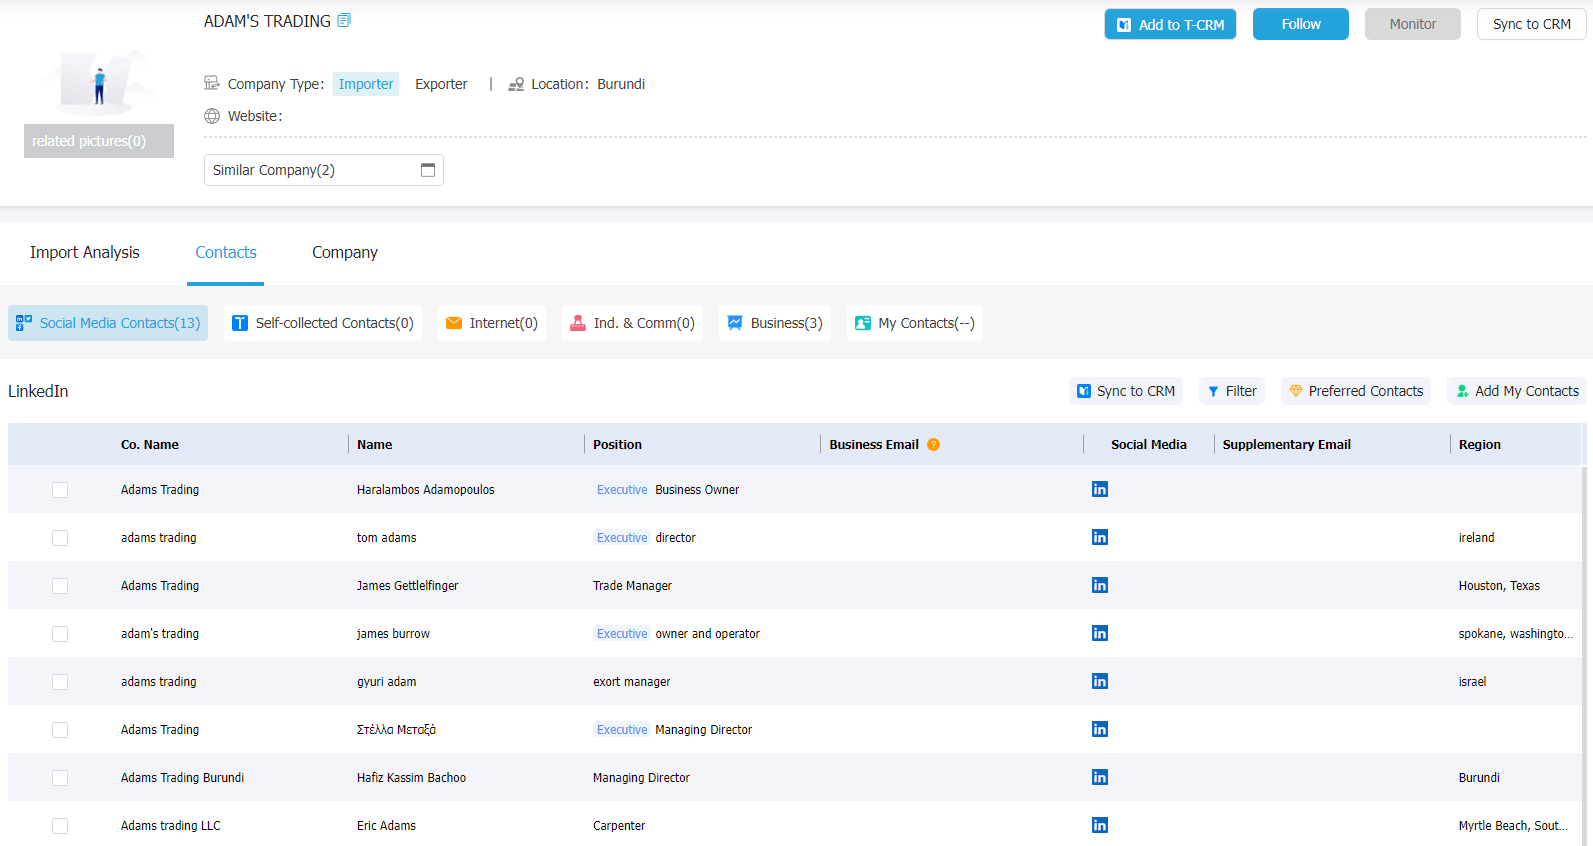Click Supplementary Email column header
Screen dimensions: 1593x846
[1287, 445]
